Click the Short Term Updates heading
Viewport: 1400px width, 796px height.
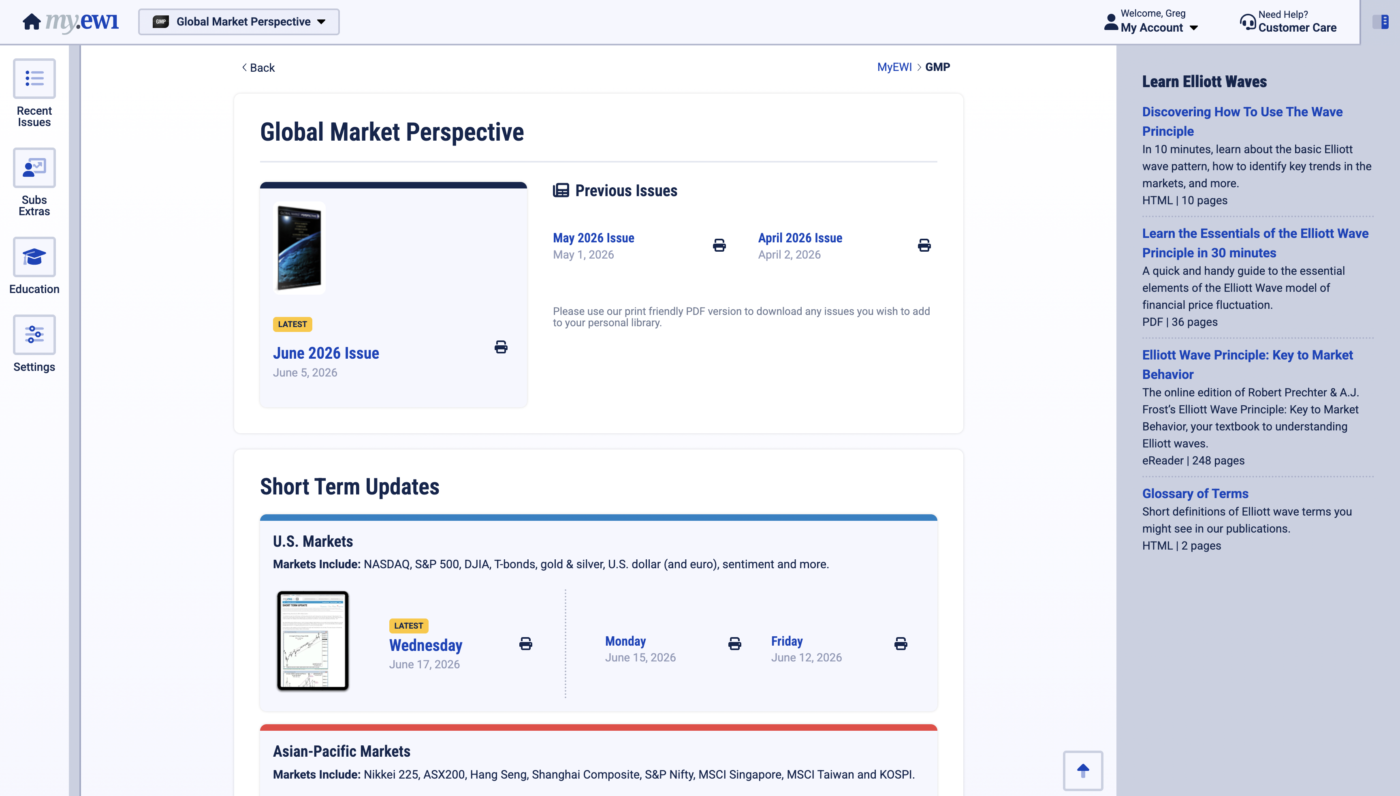tap(350, 487)
